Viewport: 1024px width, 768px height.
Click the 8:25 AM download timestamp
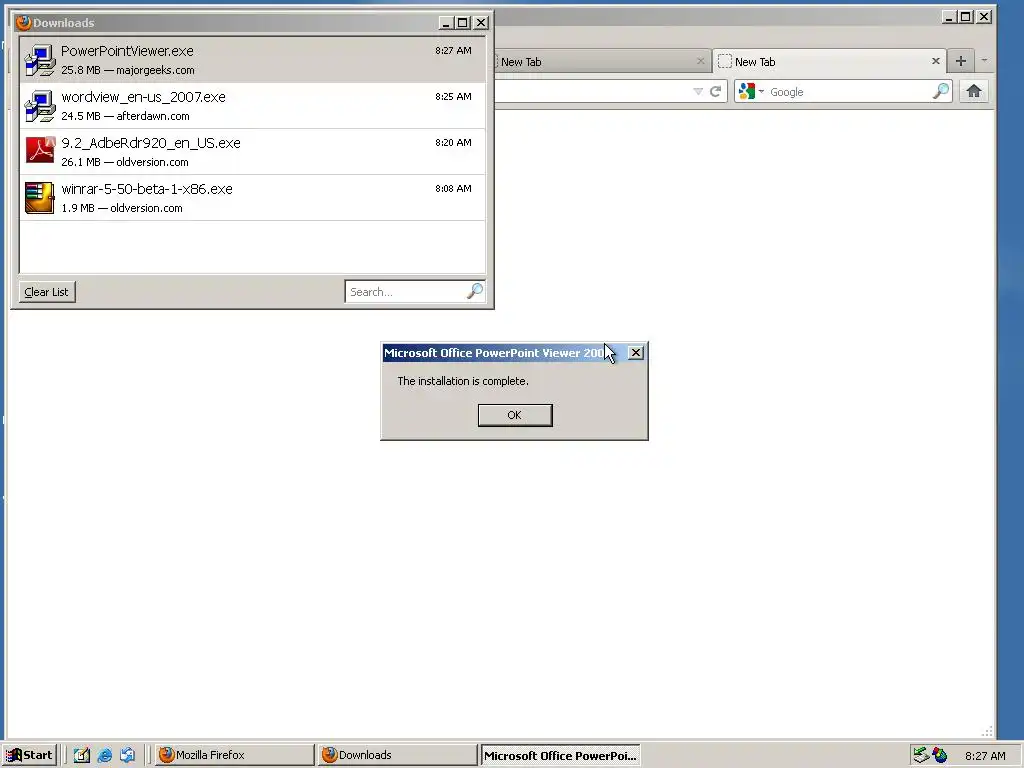click(x=453, y=96)
